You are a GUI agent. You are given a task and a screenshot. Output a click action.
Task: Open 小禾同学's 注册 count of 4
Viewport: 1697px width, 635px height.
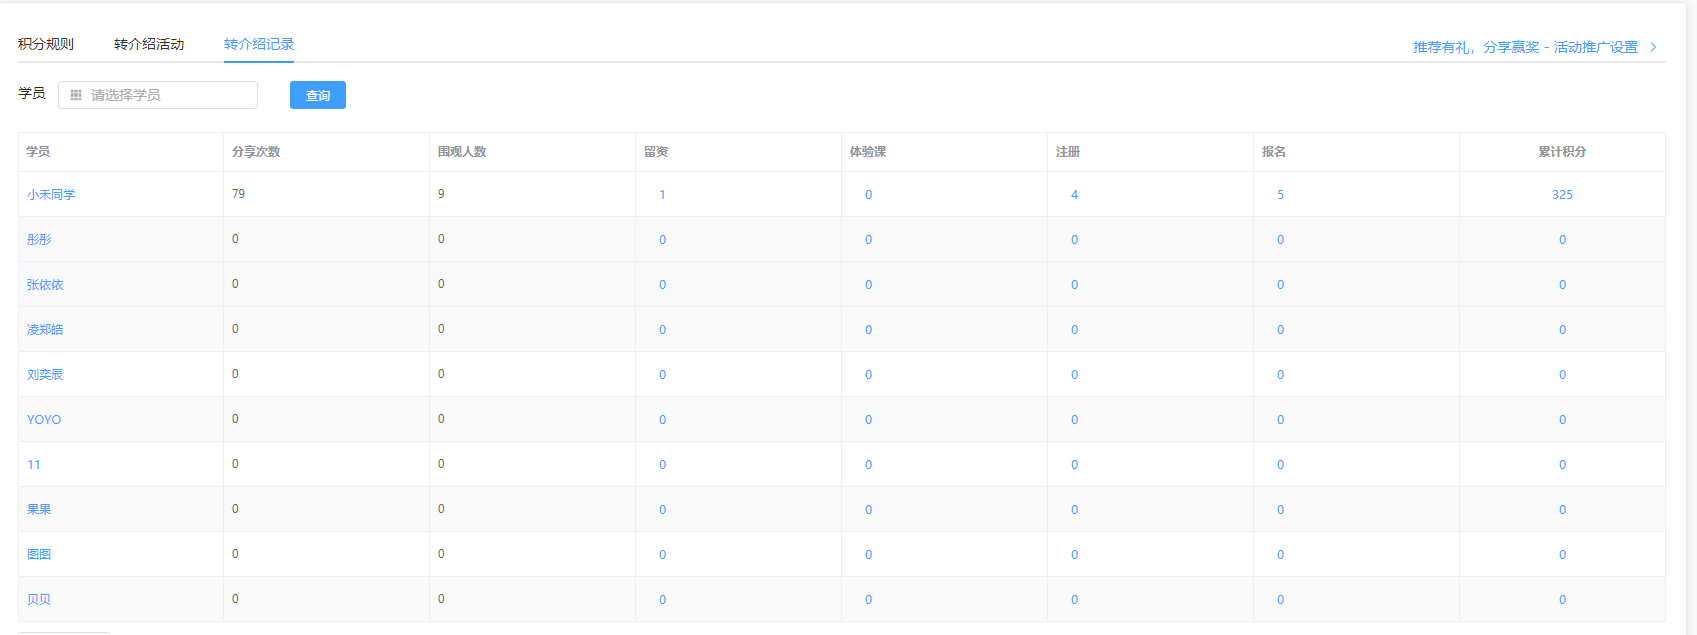pos(1074,195)
